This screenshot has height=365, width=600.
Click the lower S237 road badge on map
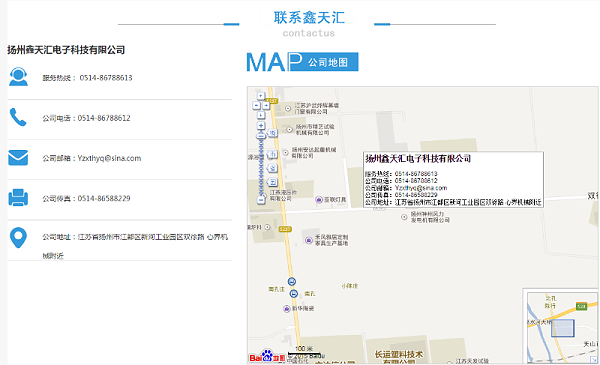click(x=285, y=229)
